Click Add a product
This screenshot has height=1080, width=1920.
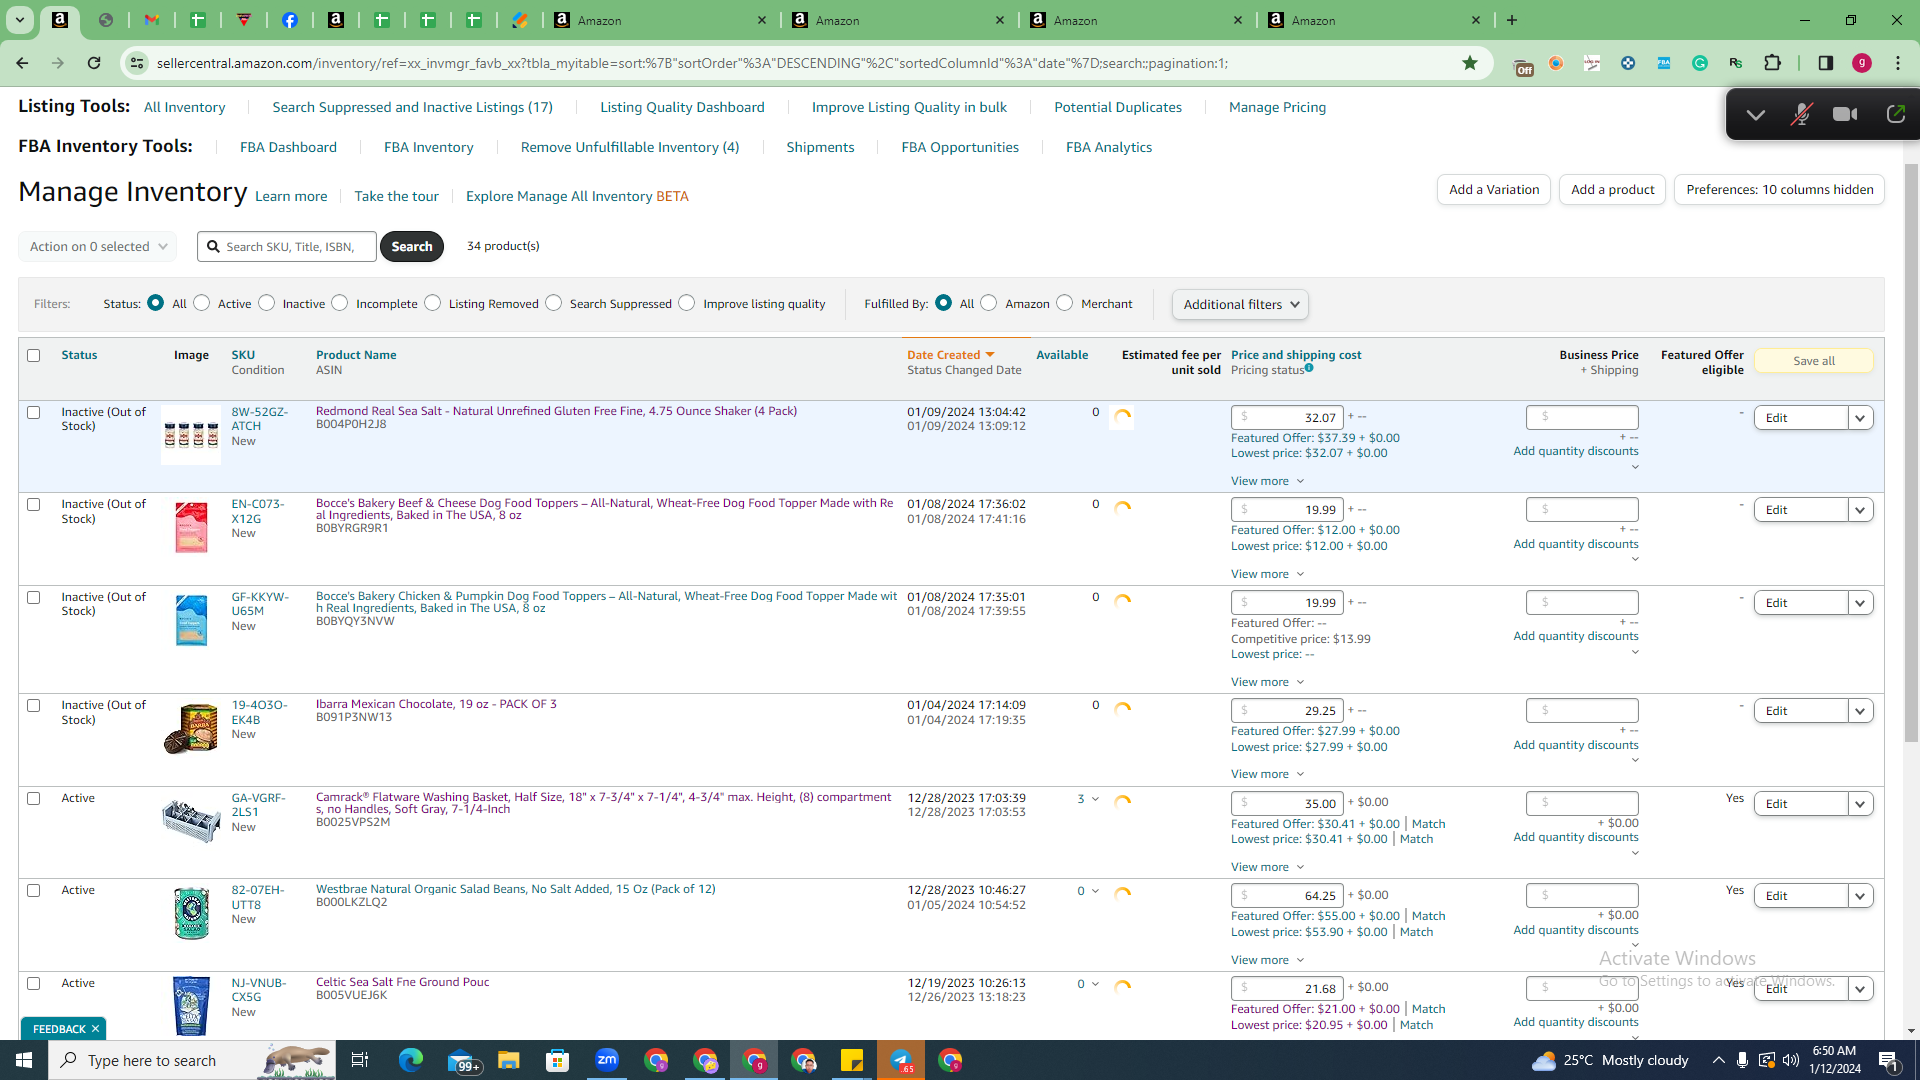(1612, 190)
